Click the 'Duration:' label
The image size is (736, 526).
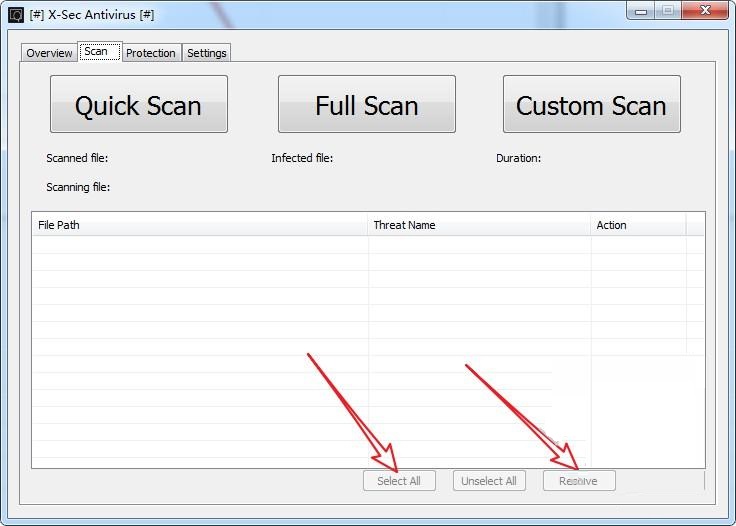click(518, 158)
